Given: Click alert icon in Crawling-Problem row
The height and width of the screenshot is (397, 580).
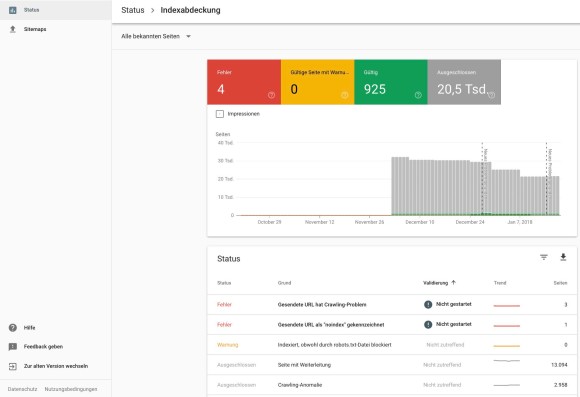Looking at the screenshot, I should 428,305.
